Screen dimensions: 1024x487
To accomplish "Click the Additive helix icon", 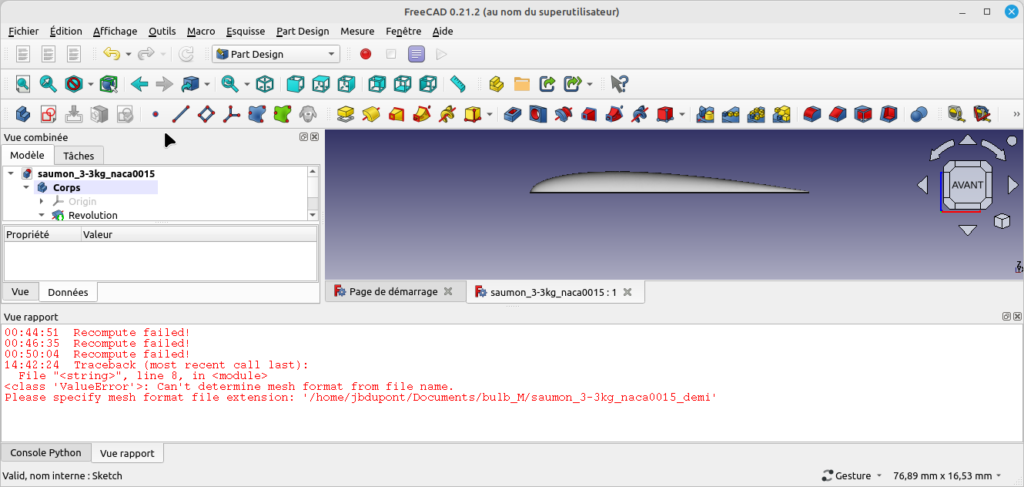I will (447, 114).
